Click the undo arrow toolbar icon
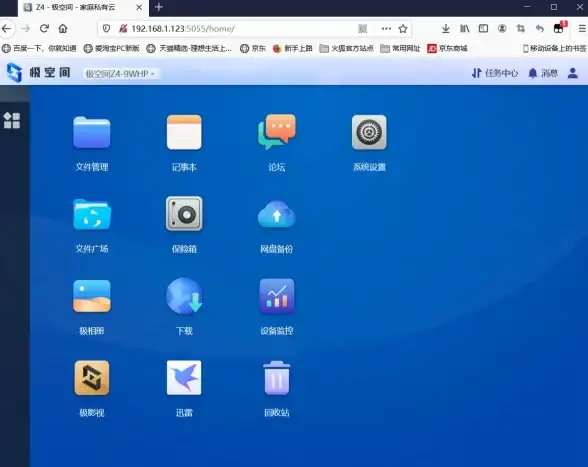This screenshot has height=467, width=588. point(540,29)
